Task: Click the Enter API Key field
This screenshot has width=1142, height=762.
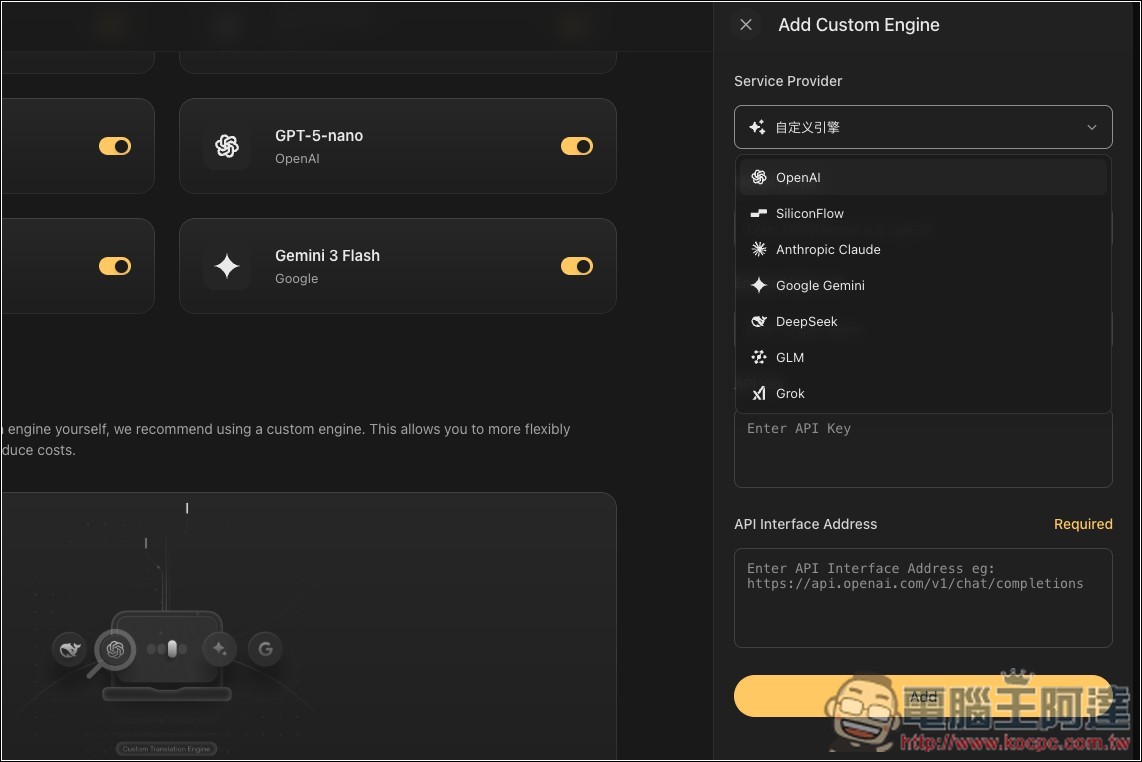Action: click(923, 449)
